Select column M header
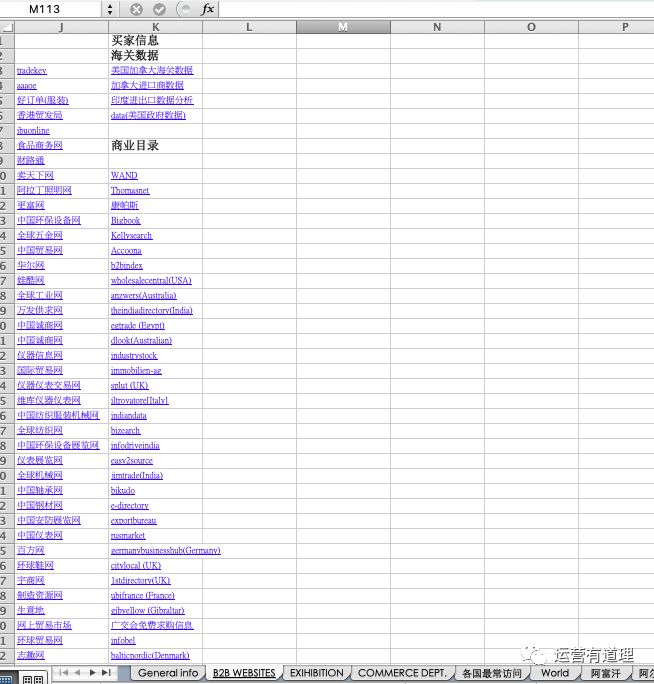 pos(343,27)
